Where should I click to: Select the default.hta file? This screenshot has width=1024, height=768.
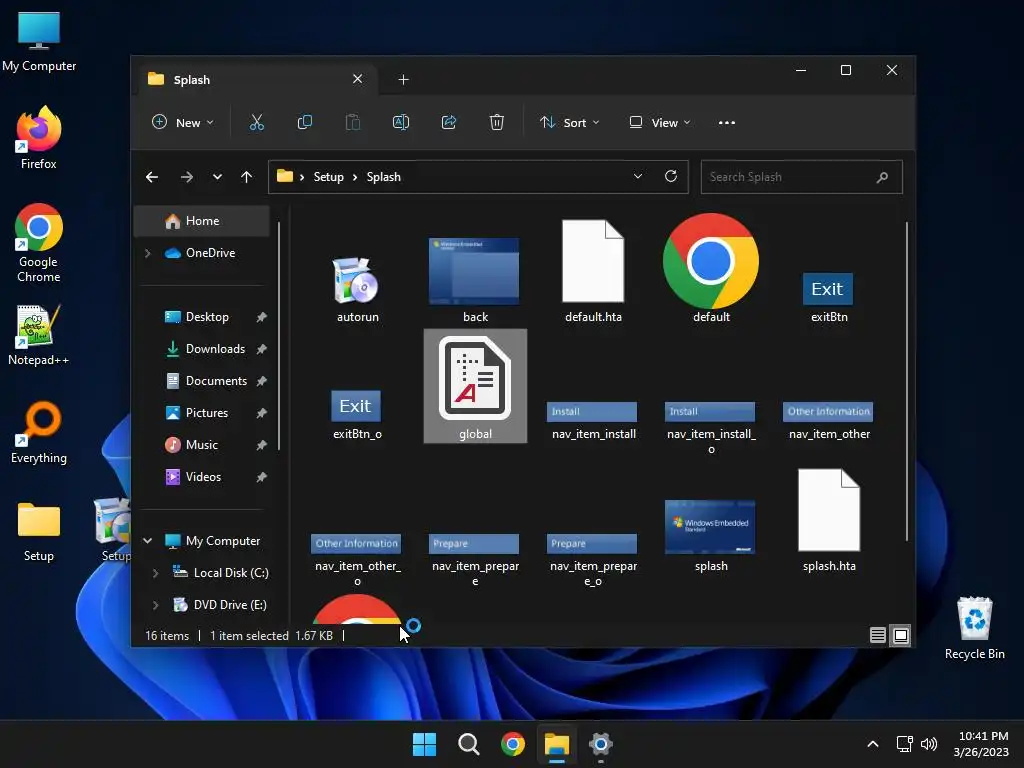click(593, 261)
